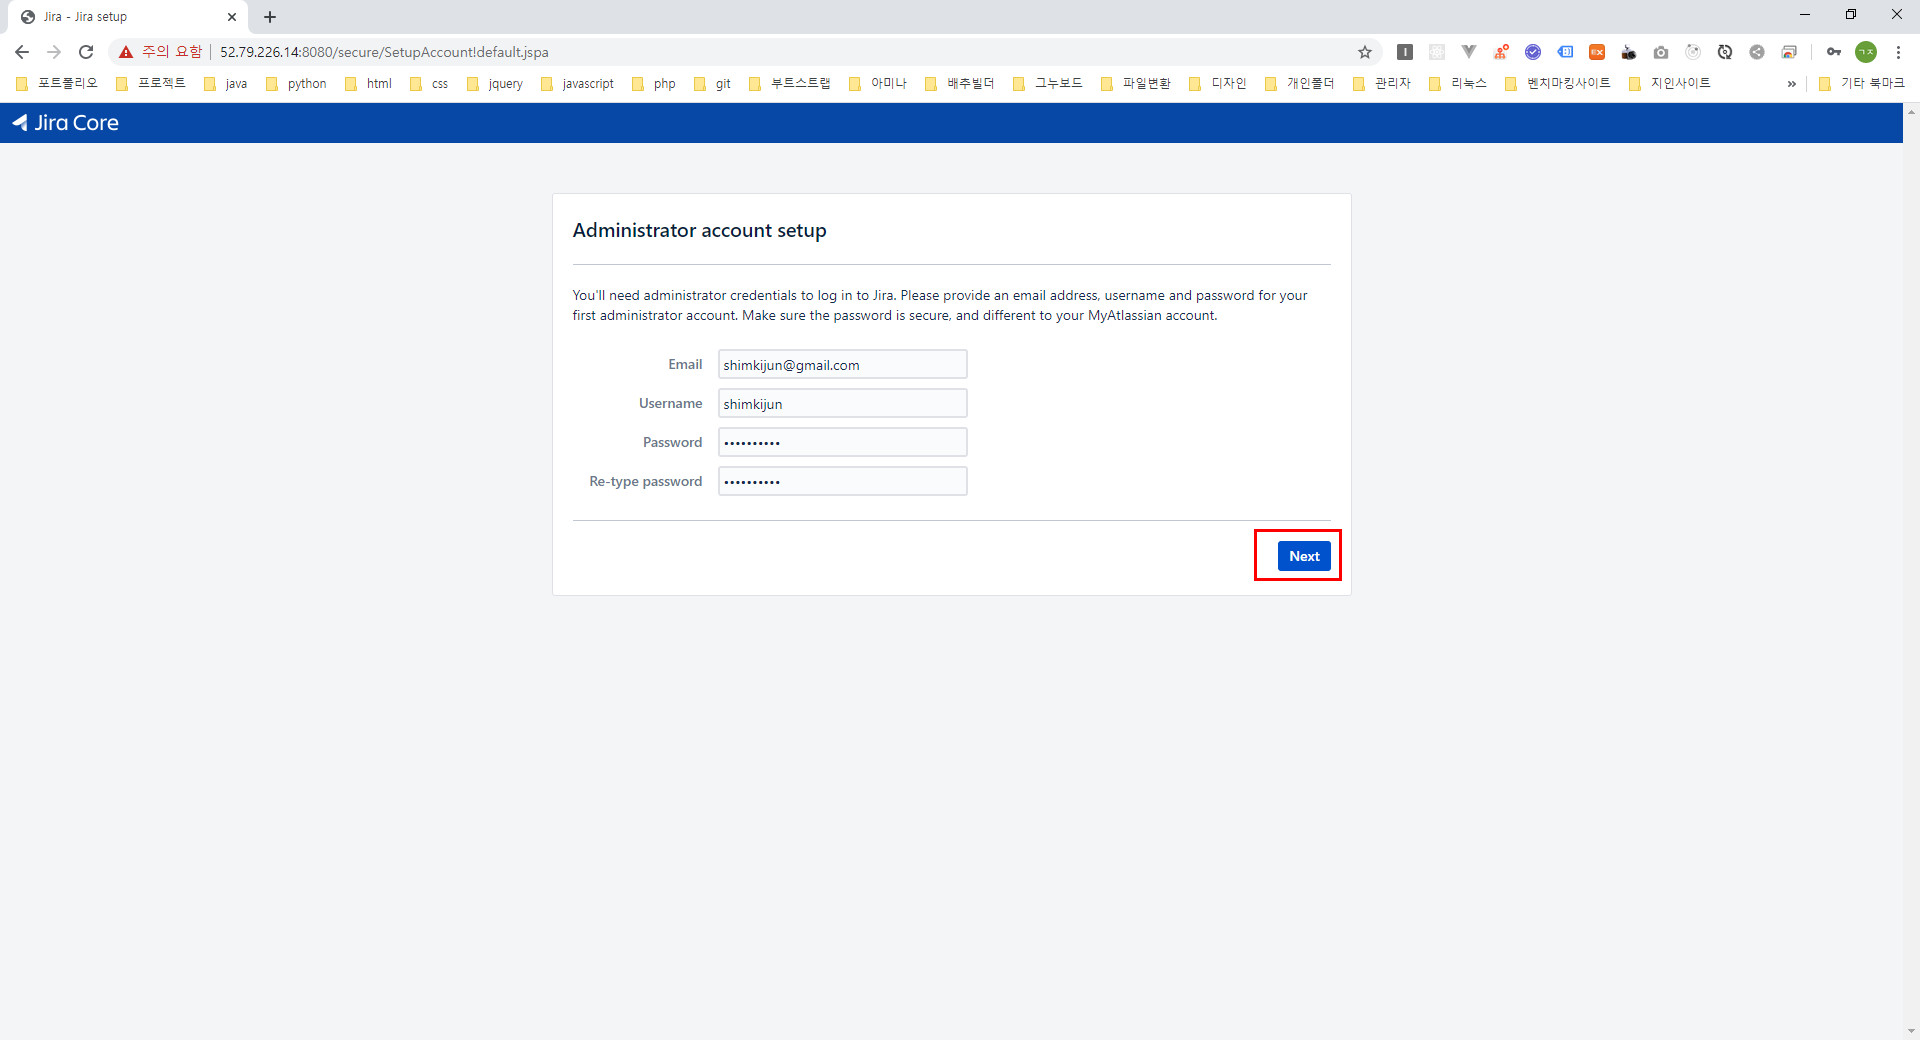The height and width of the screenshot is (1040, 1920).
Task: Open the Chrome three-dot menu
Action: (1898, 52)
